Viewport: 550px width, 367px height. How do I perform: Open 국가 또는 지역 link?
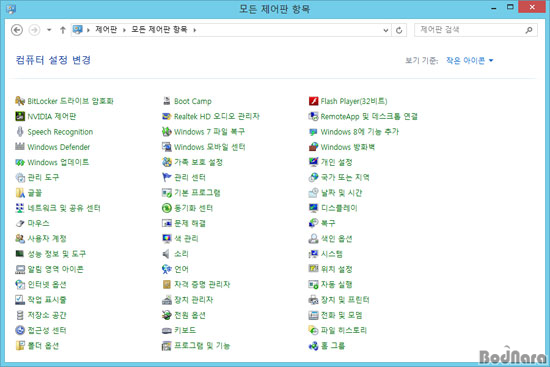[x=345, y=177]
